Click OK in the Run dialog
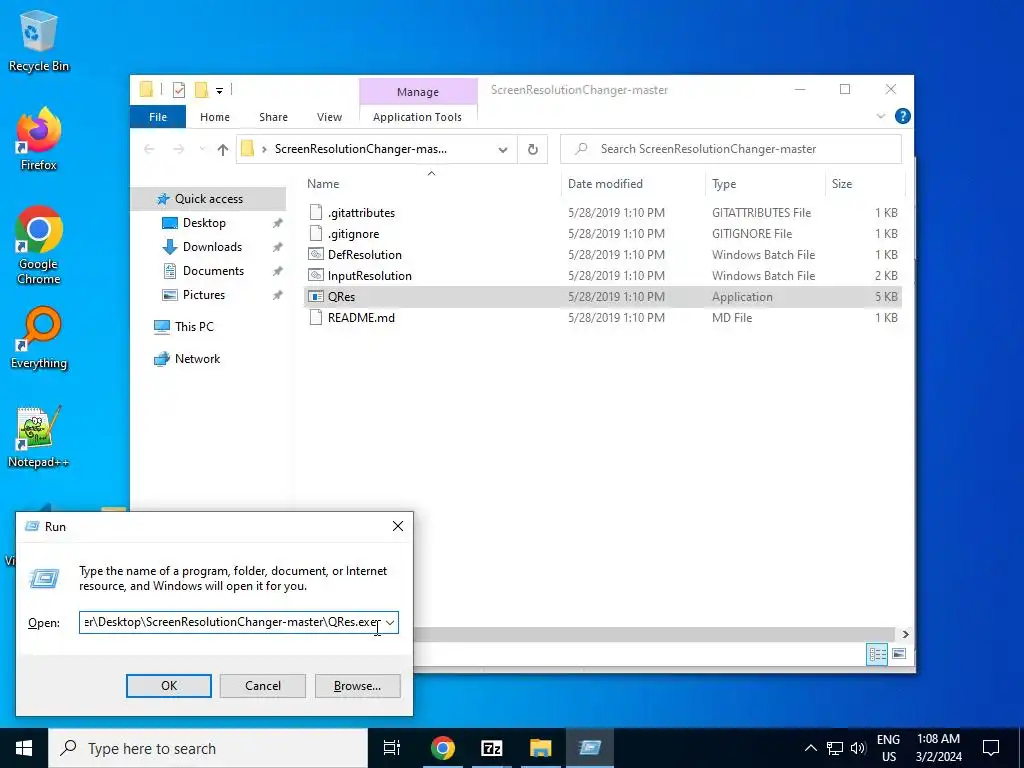 pos(168,686)
